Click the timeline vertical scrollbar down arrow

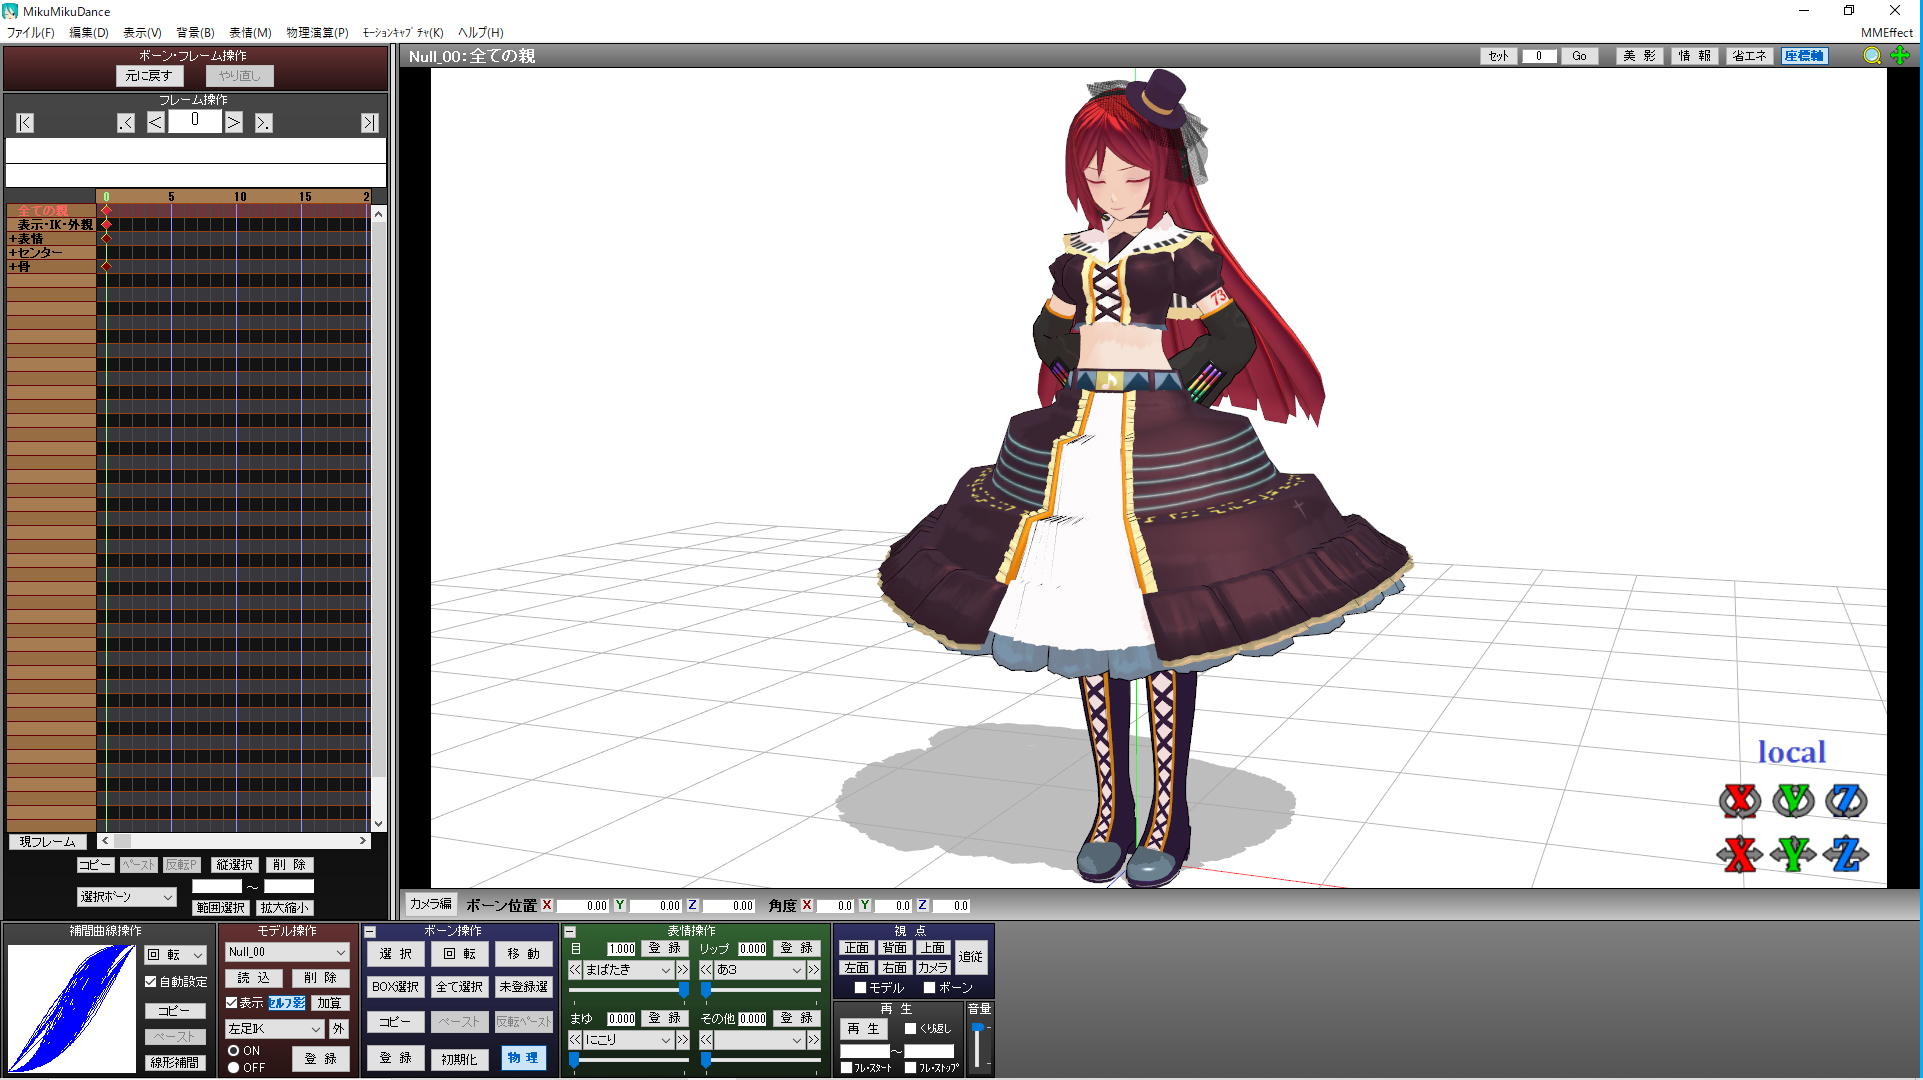point(379,824)
